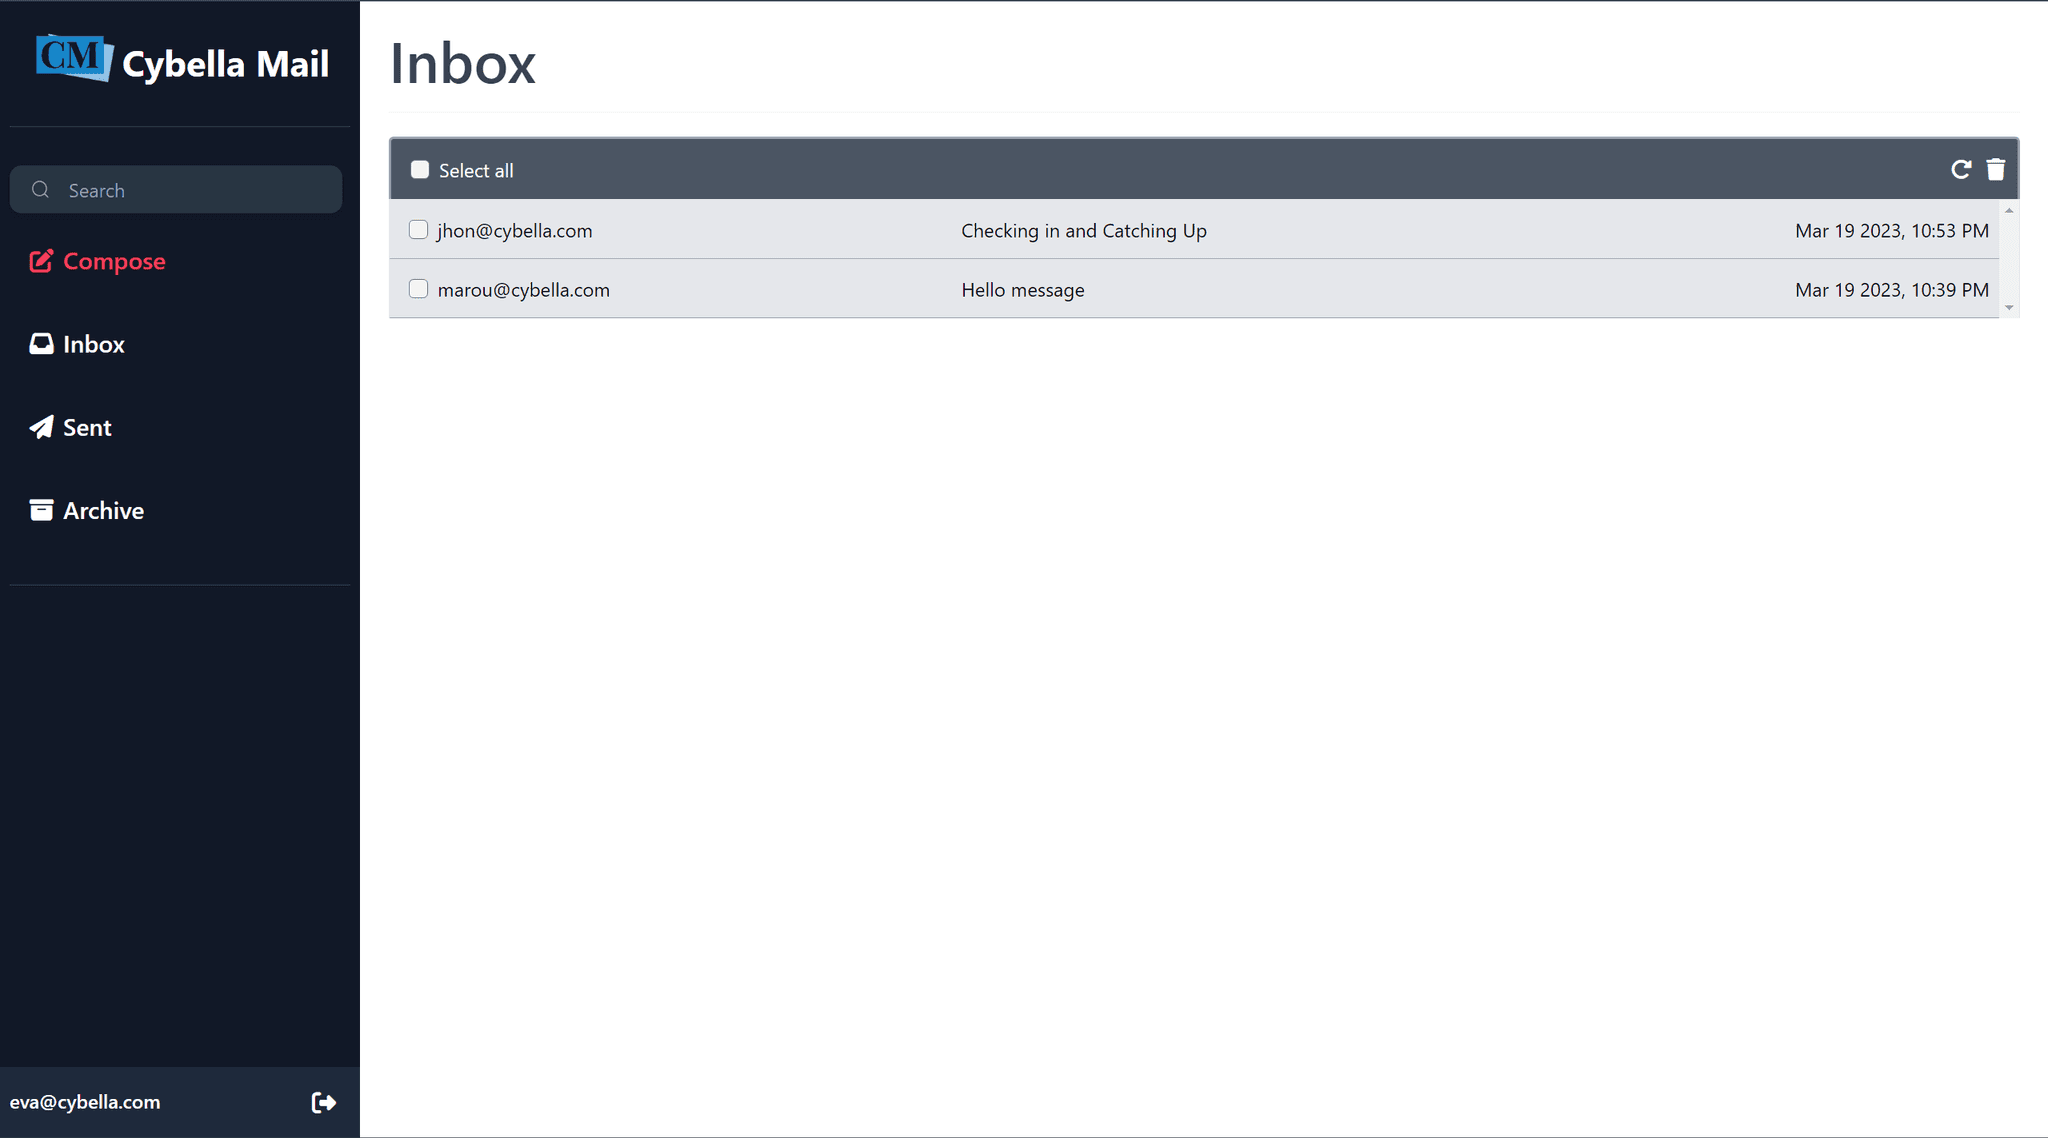Open the "Hello message" email
Viewport: 2048px width, 1138px height.
click(x=1022, y=290)
